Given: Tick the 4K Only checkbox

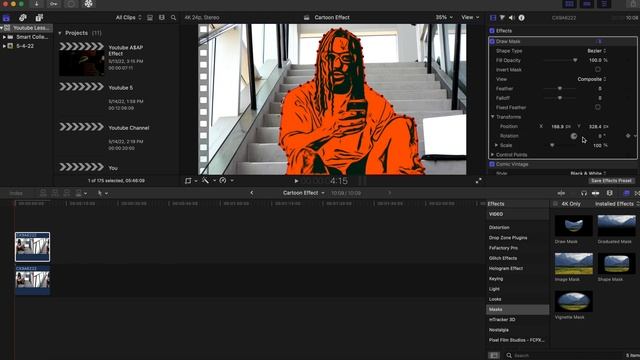Looking at the screenshot, I should coord(555,204).
